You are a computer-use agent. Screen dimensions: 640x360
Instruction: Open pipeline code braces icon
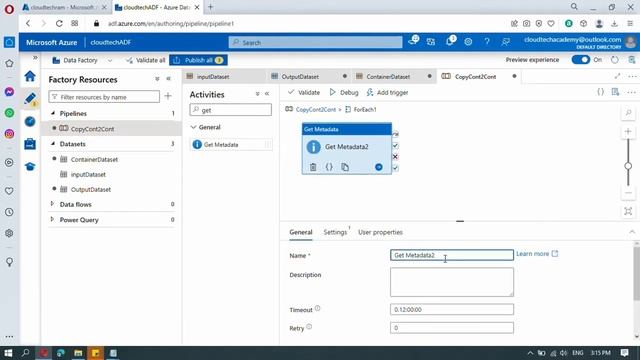tap(600, 92)
